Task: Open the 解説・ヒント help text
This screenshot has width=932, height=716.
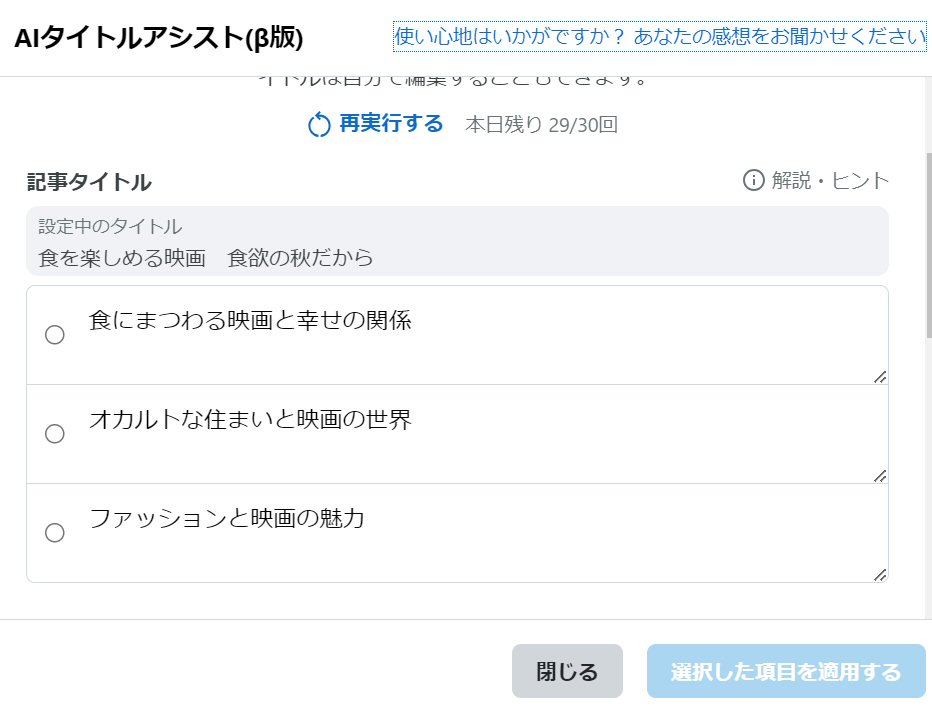Action: [829, 181]
